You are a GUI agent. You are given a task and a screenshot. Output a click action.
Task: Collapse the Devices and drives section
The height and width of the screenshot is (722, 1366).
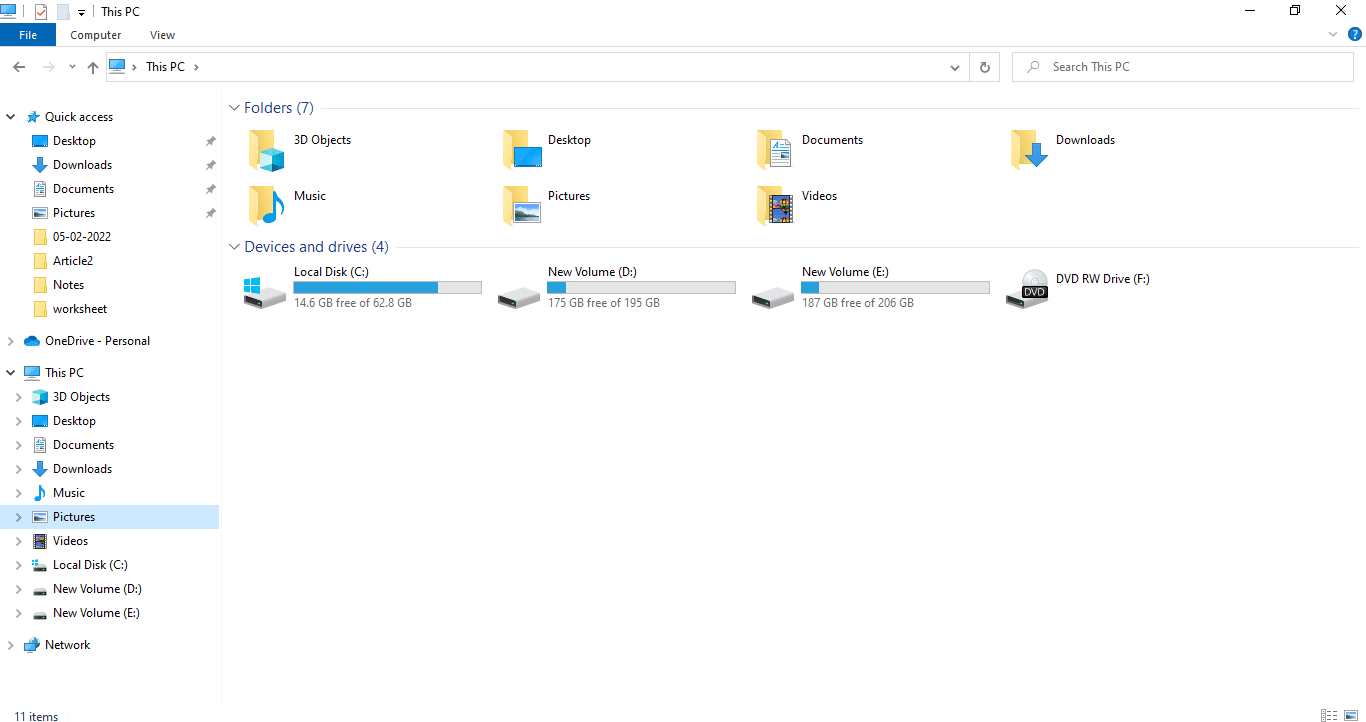[x=234, y=246]
